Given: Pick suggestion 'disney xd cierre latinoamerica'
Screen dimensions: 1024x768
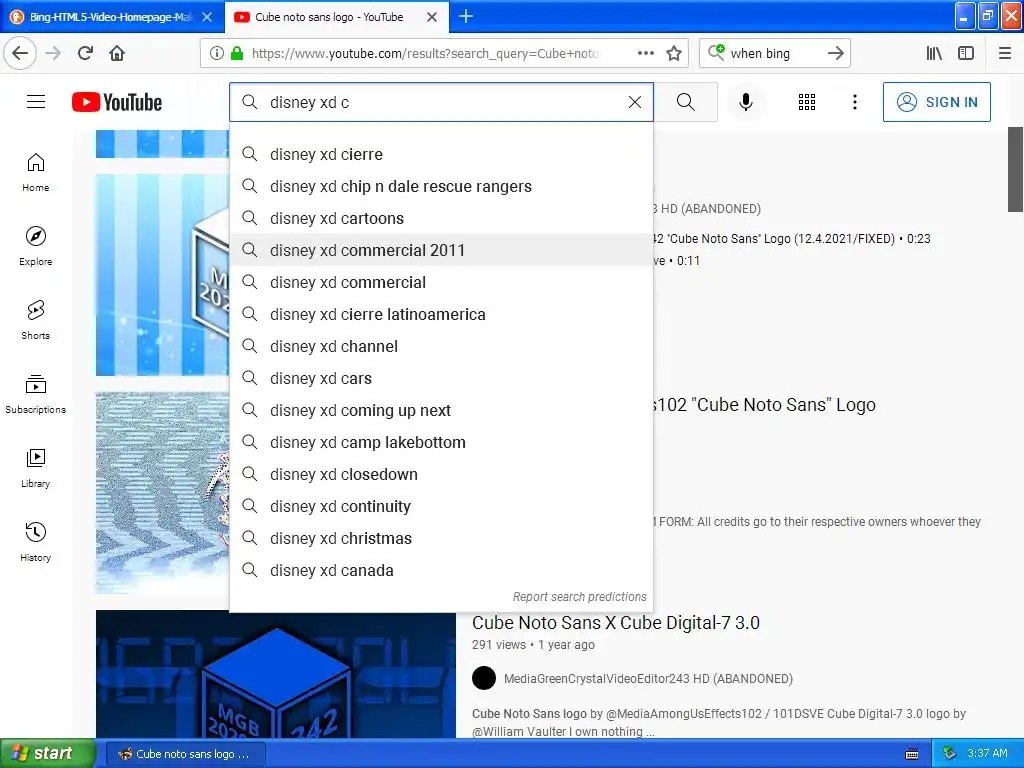Looking at the screenshot, I should (x=441, y=314).
